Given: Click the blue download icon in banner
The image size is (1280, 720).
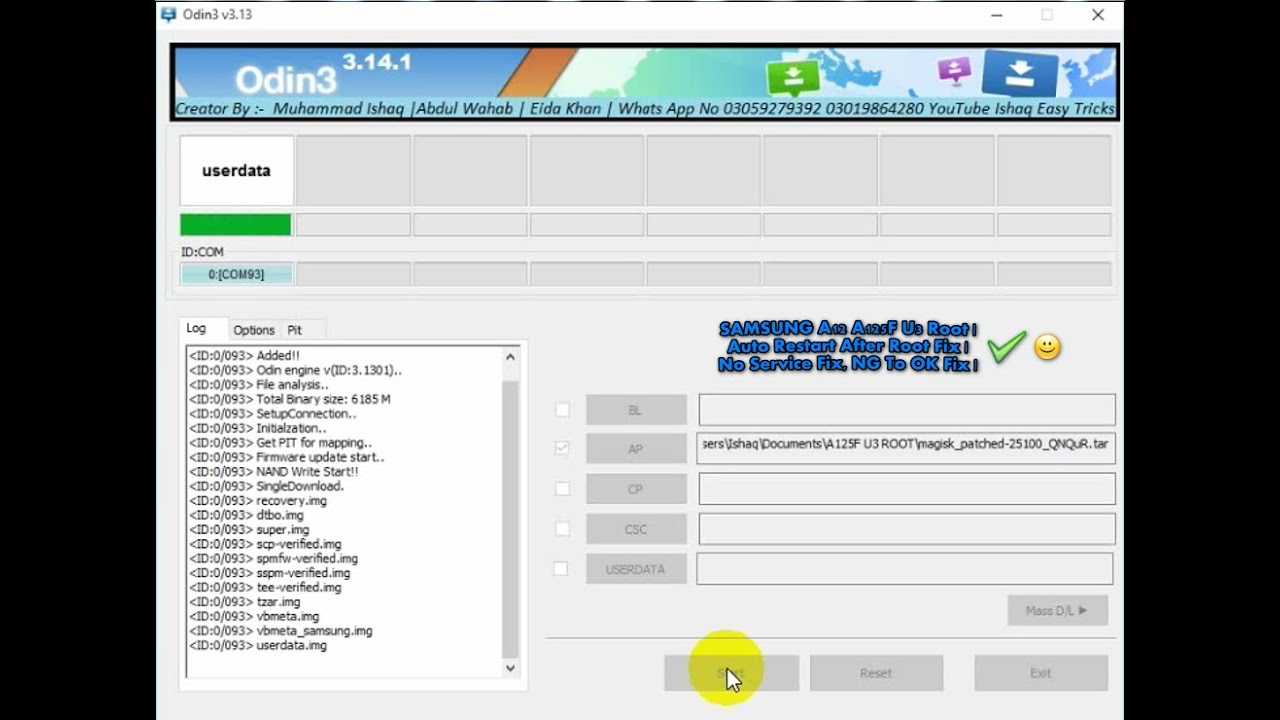Looking at the screenshot, I should pyautogui.click(x=1019, y=73).
